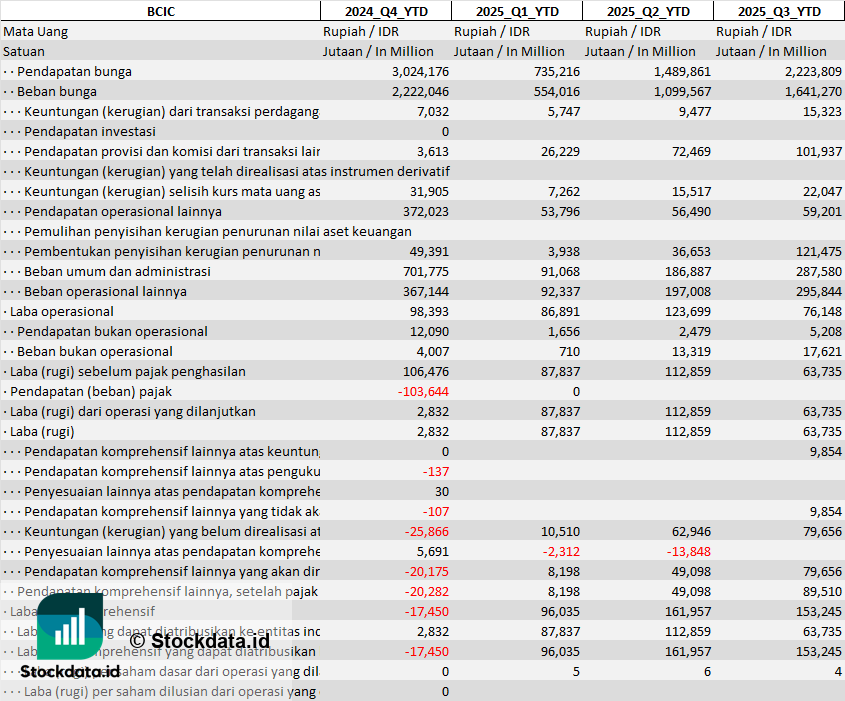Select the red value -25,866
Screen dimensions: 845x701
(x=426, y=531)
